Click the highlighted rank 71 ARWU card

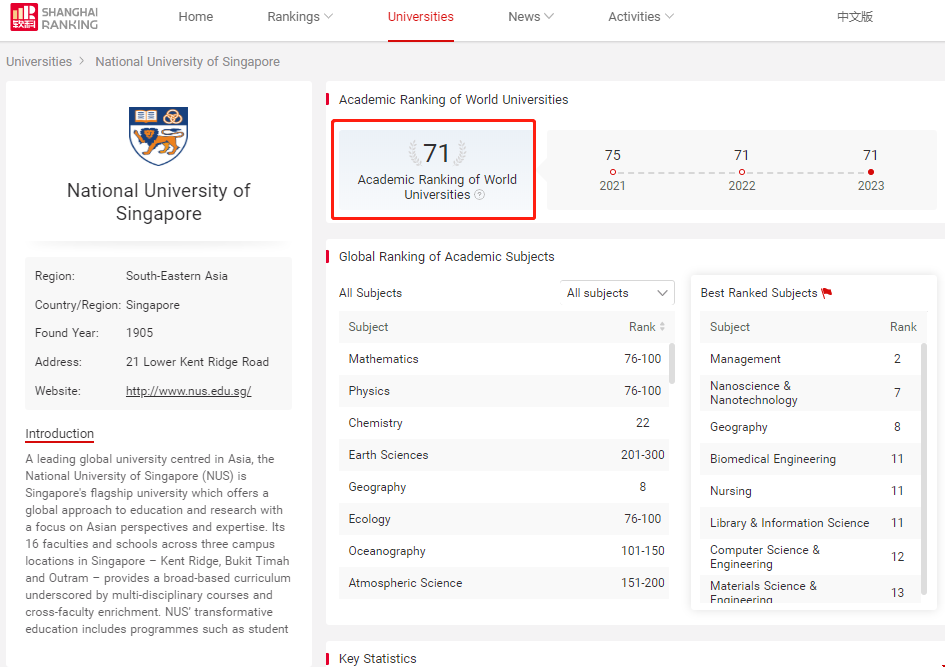pyautogui.click(x=433, y=170)
